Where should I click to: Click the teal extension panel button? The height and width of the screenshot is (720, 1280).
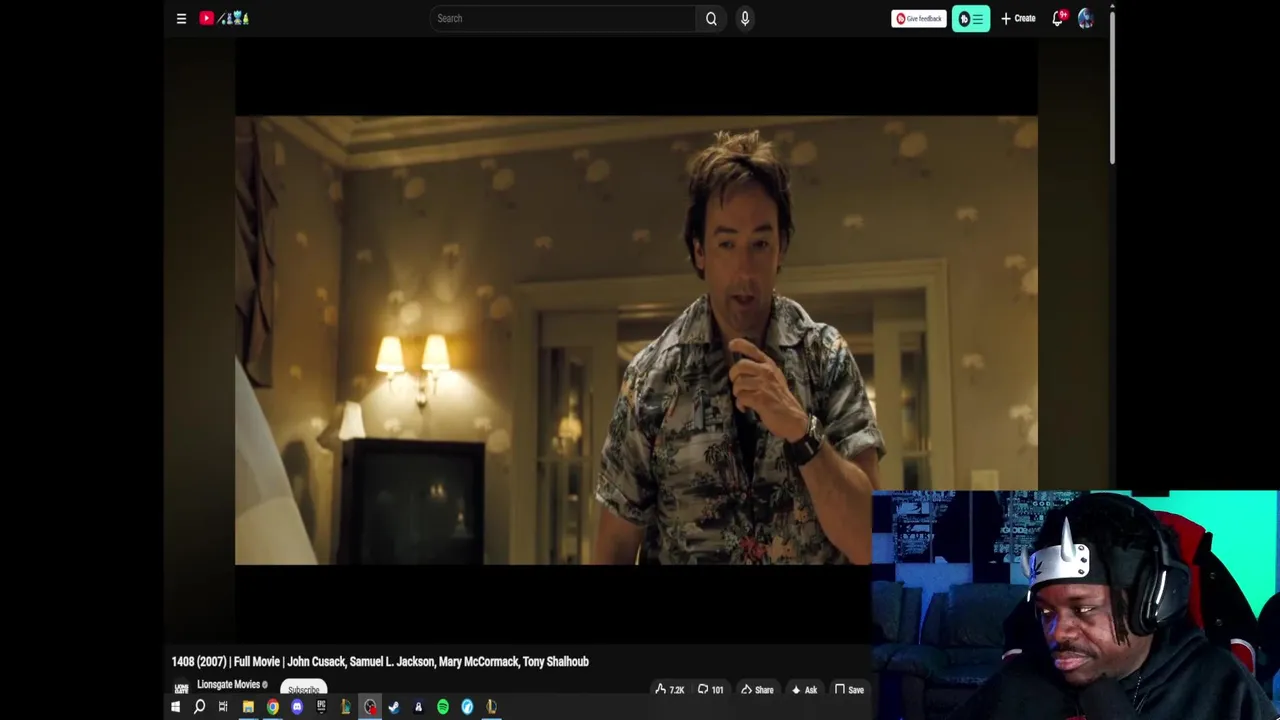click(x=971, y=18)
